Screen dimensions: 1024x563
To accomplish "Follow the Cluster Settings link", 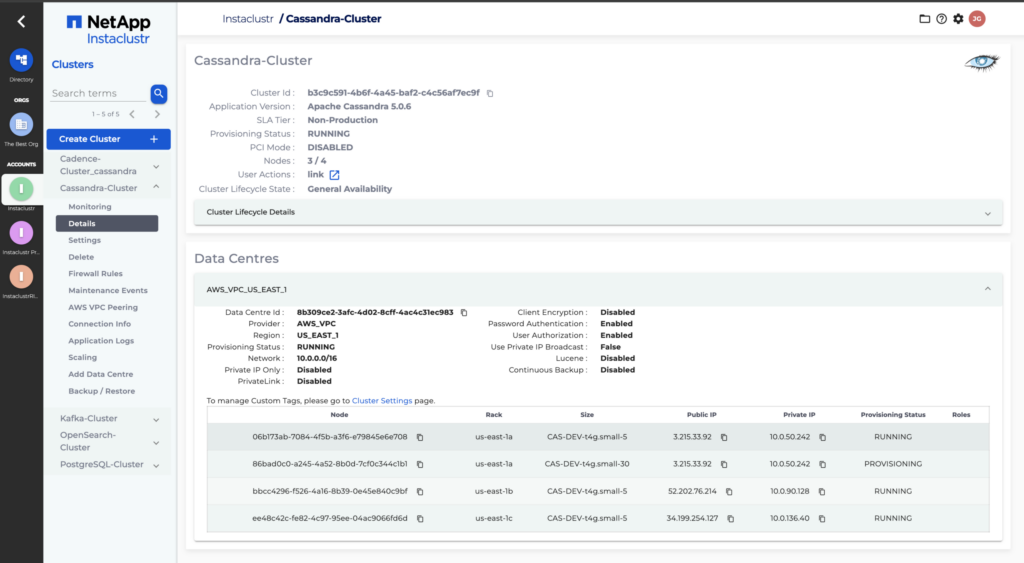I will pyautogui.click(x=382, y=400).
